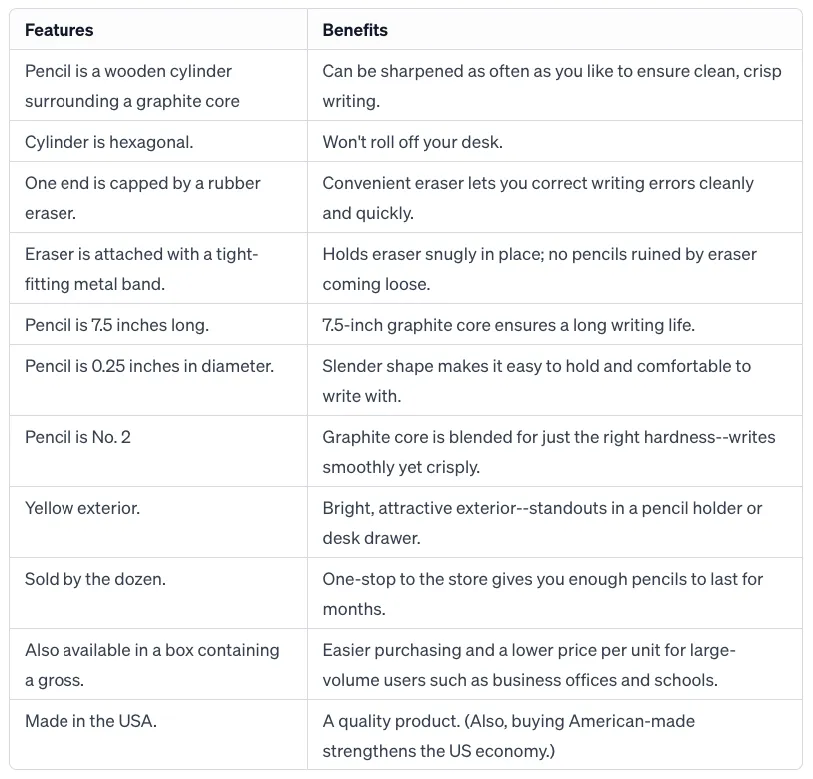The image size is (813, 779).
Task: Click the 'Won't roll off your desk.' cell
Action: click(x=412, y=142)
